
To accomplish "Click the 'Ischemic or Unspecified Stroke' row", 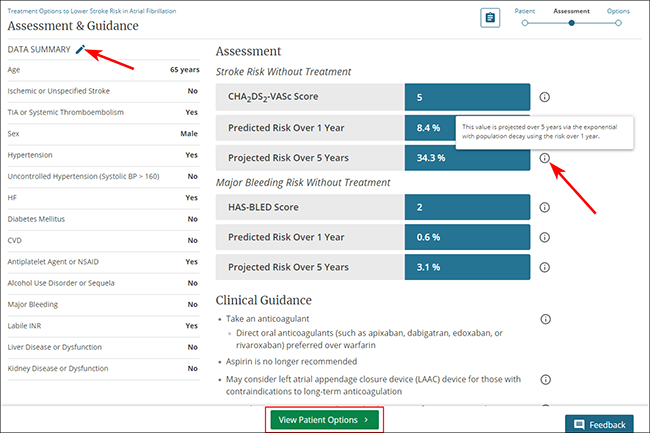I will click(103, 91).
